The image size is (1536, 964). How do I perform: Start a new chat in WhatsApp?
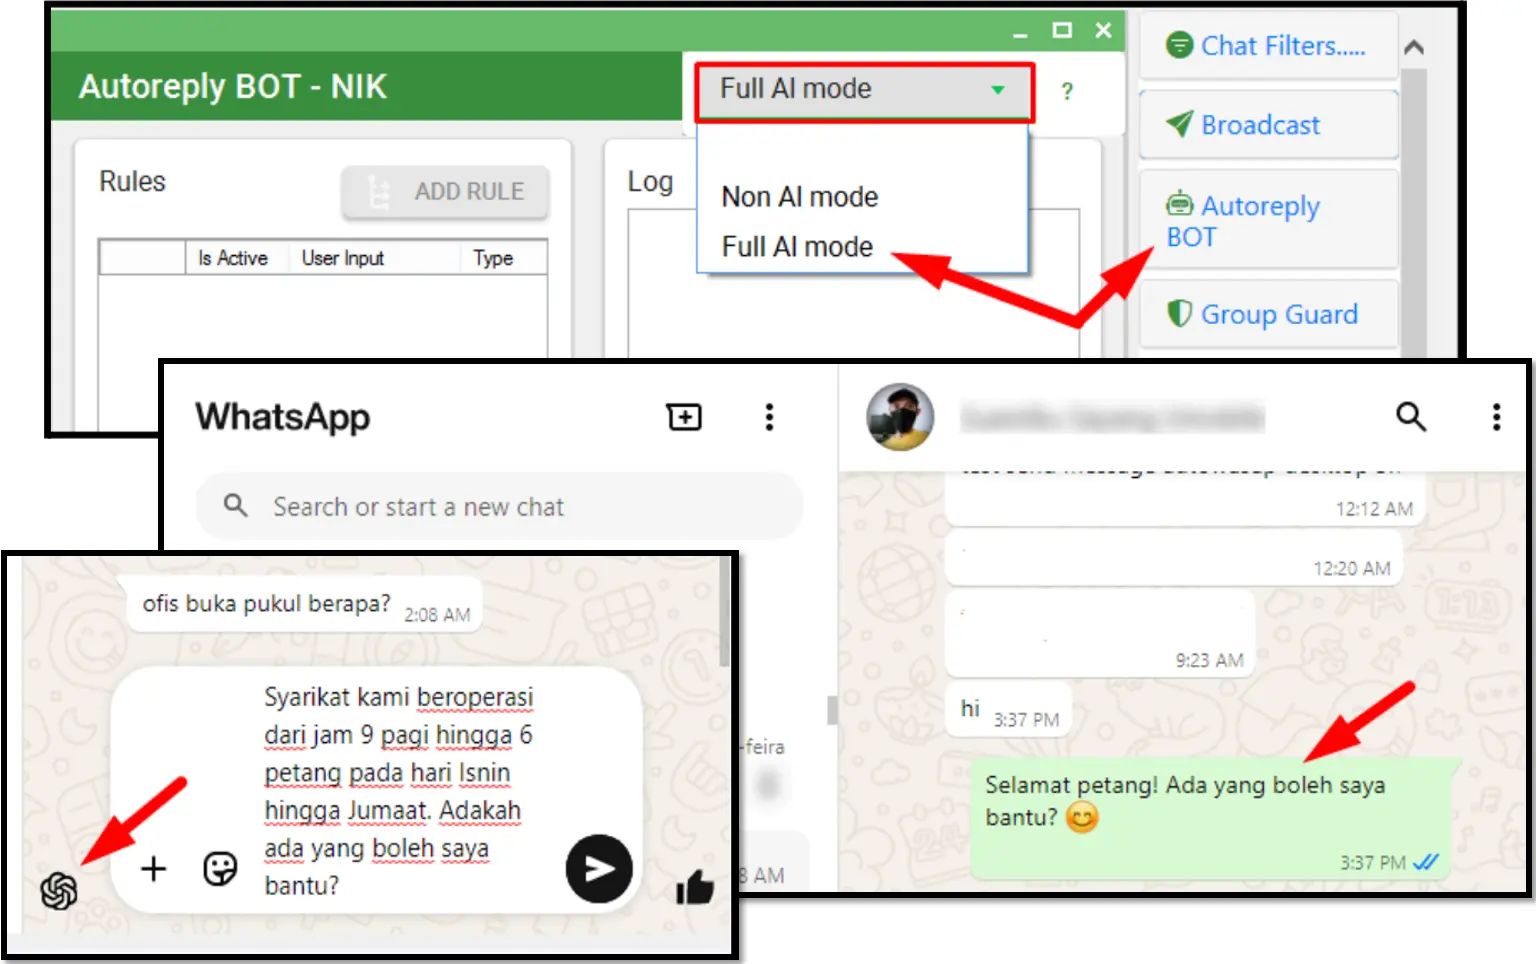[x=684, y=417]
